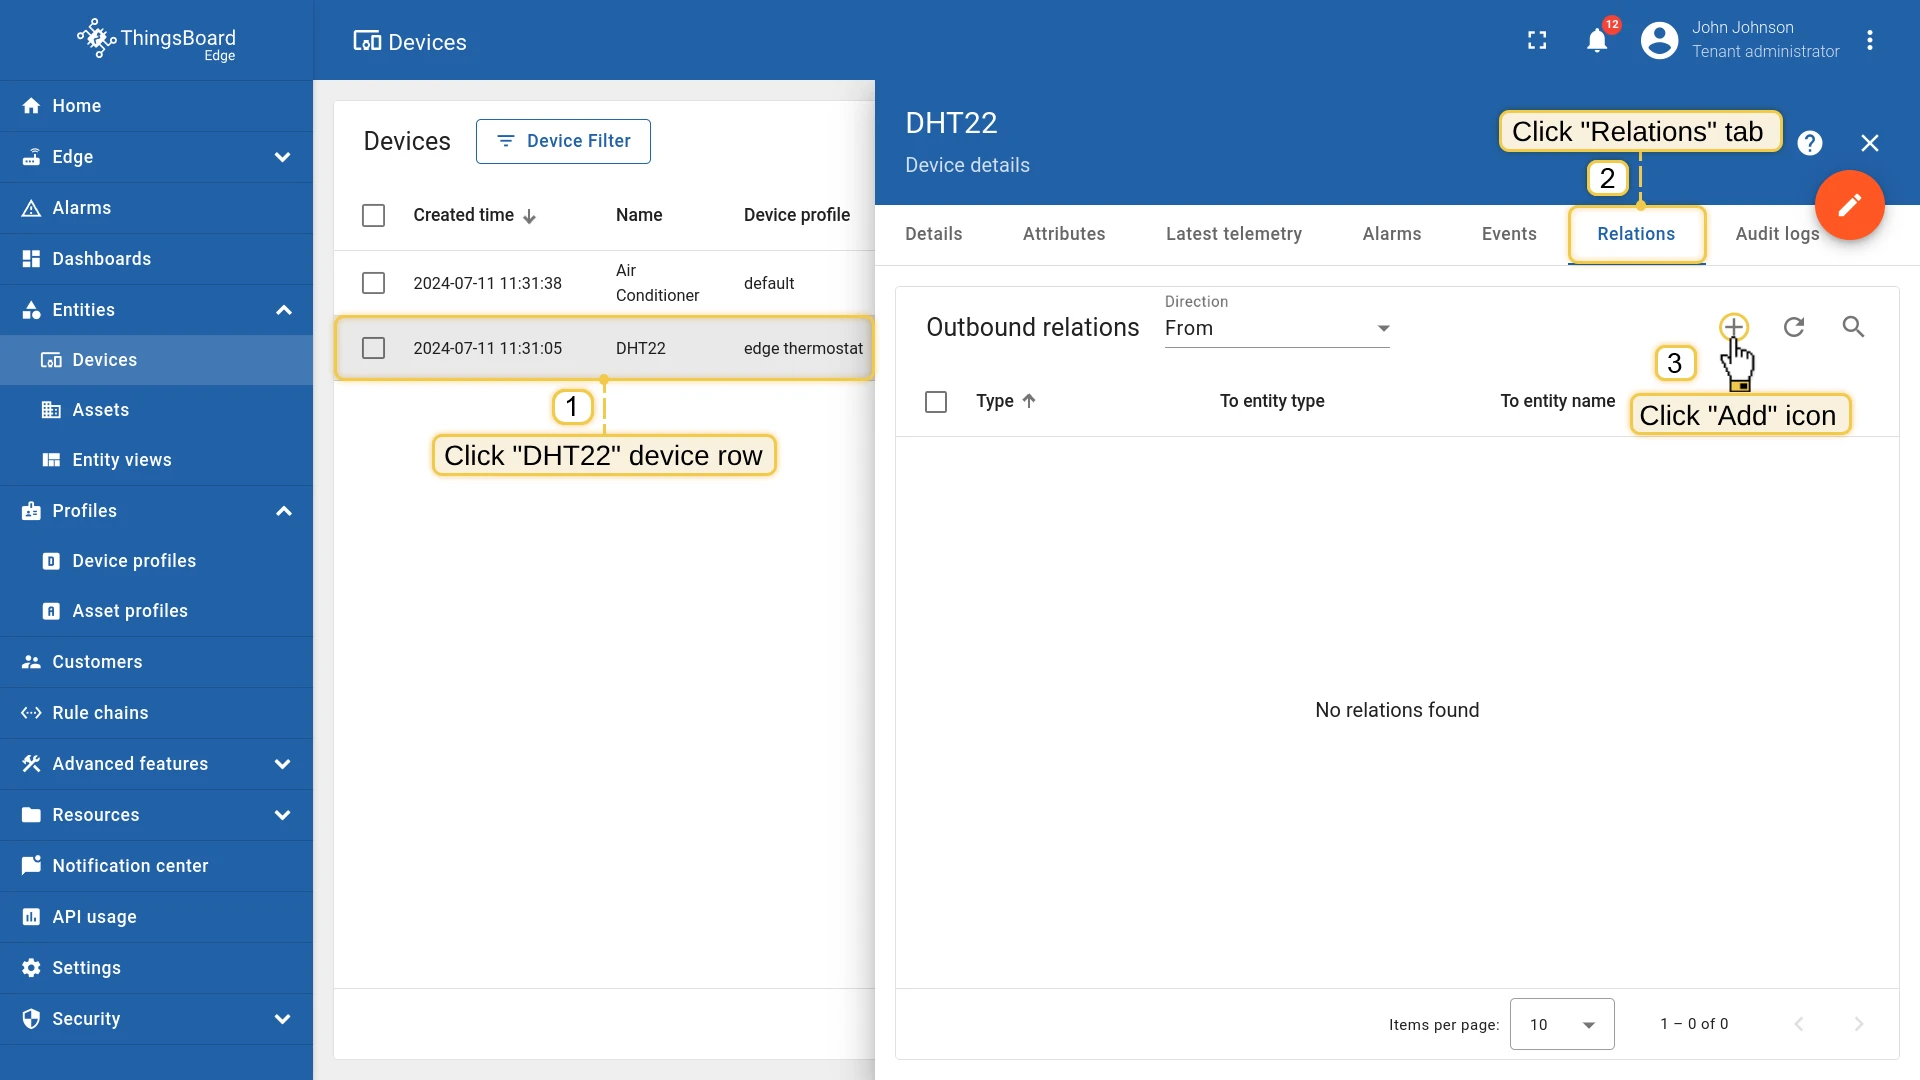Refresh the outbound relations list
The width and height of the screenshot is (1920, 1080).
(1794, 327)
